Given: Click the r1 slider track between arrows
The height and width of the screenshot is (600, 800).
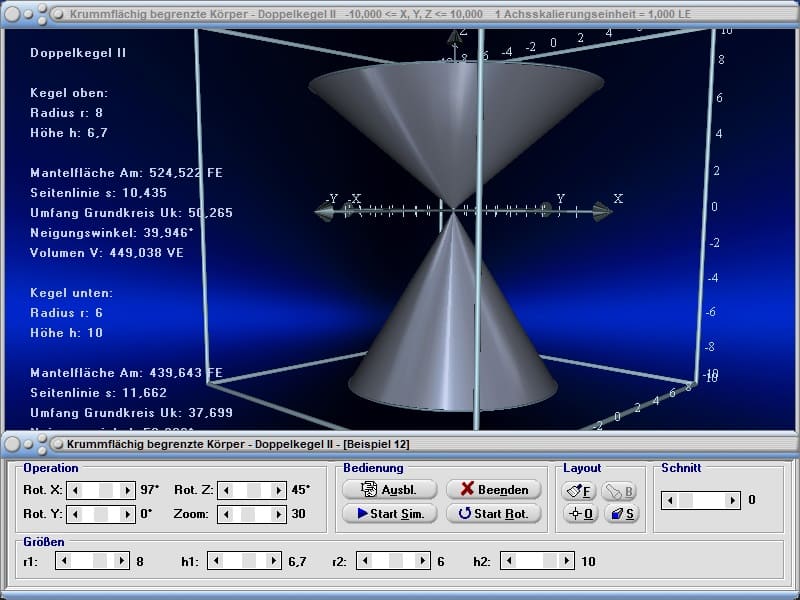Looking at the screenshot, I should tap(92, 561).
